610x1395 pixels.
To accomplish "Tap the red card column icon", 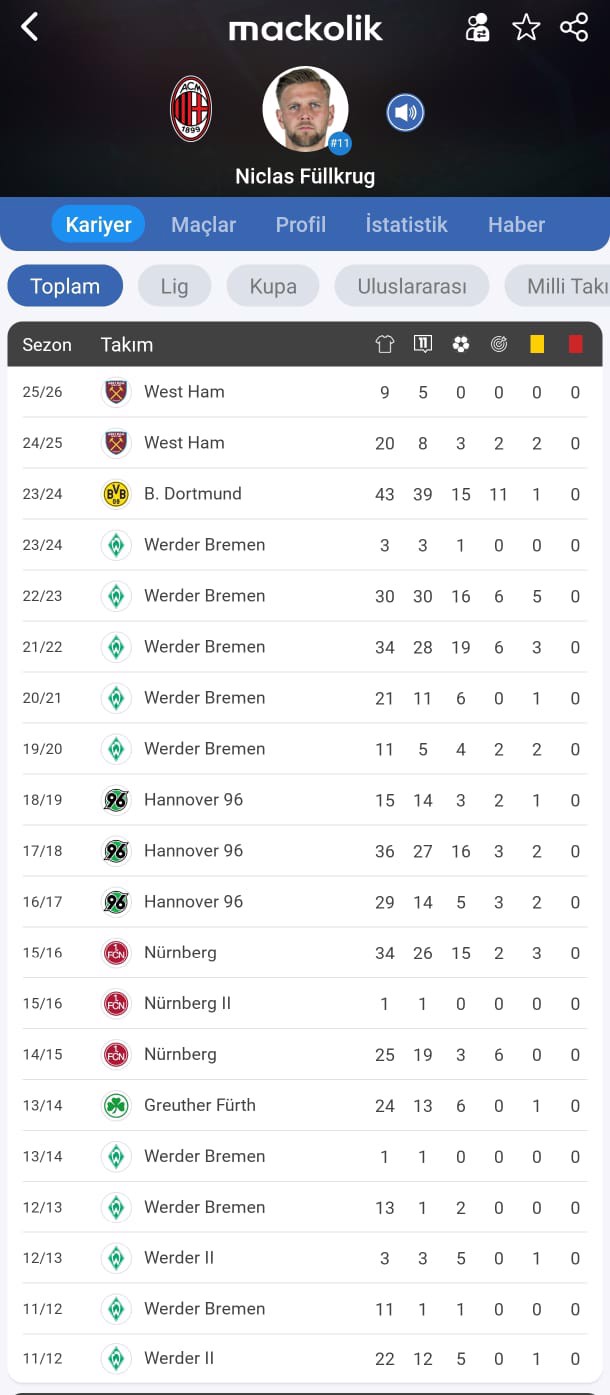I will point(575,344).
